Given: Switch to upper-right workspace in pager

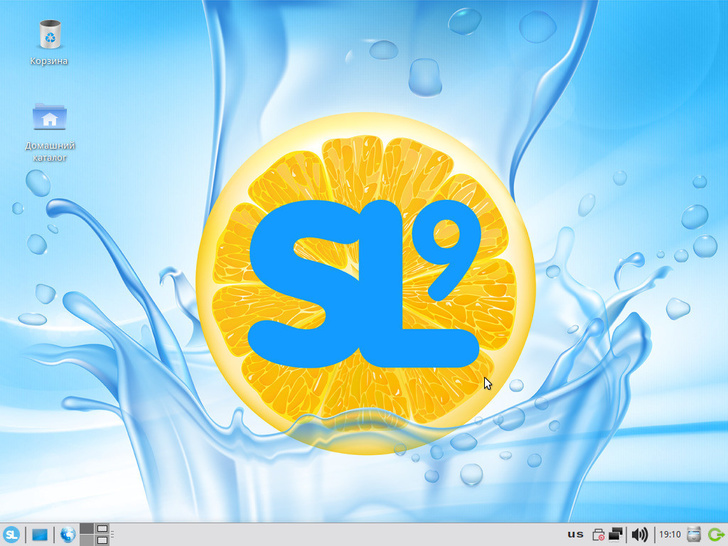Looking at the screenshot, I should (102, 529).
